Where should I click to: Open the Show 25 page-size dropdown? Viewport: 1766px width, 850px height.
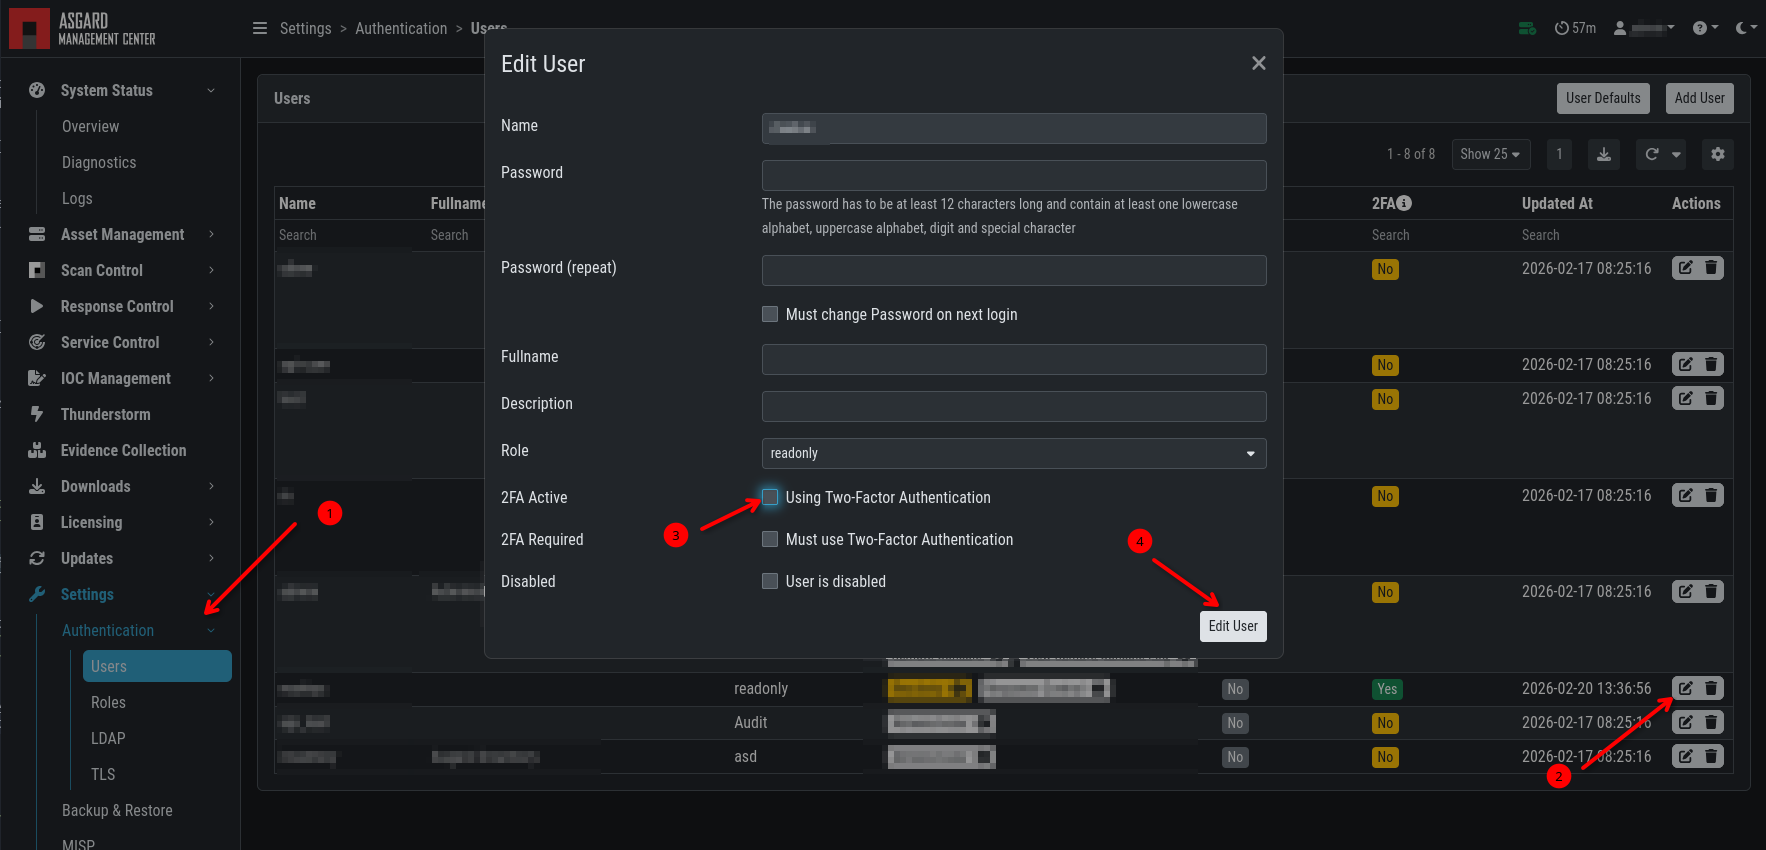1491,154
